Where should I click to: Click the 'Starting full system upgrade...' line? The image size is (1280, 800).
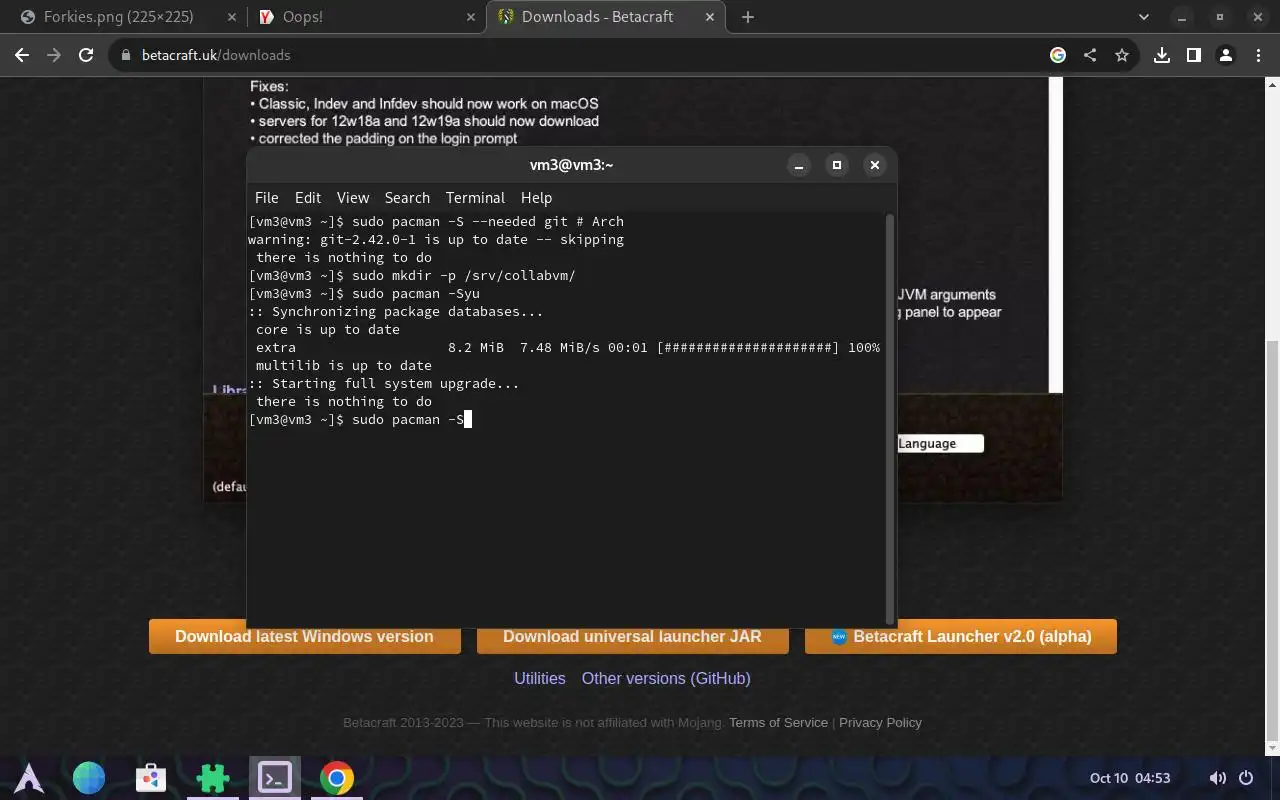(384, 384)
